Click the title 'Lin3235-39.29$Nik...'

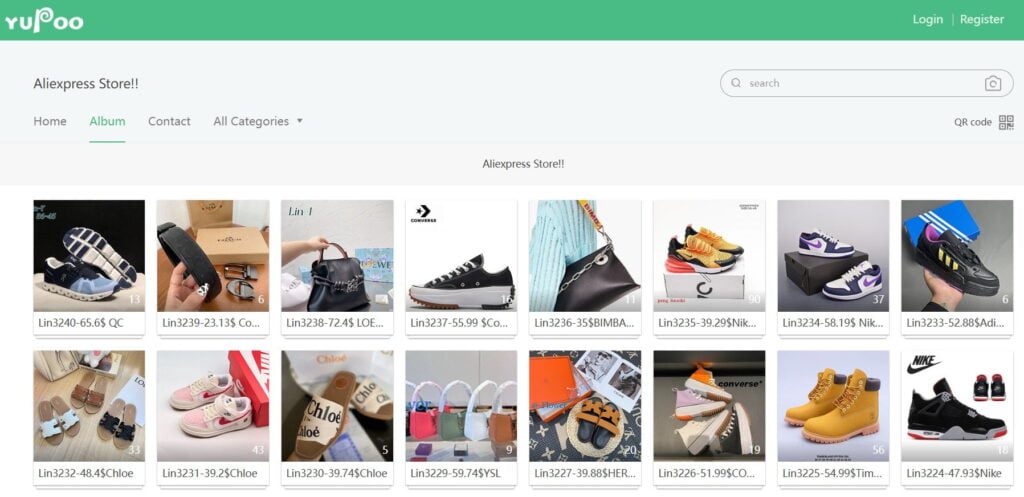[707, 323]
